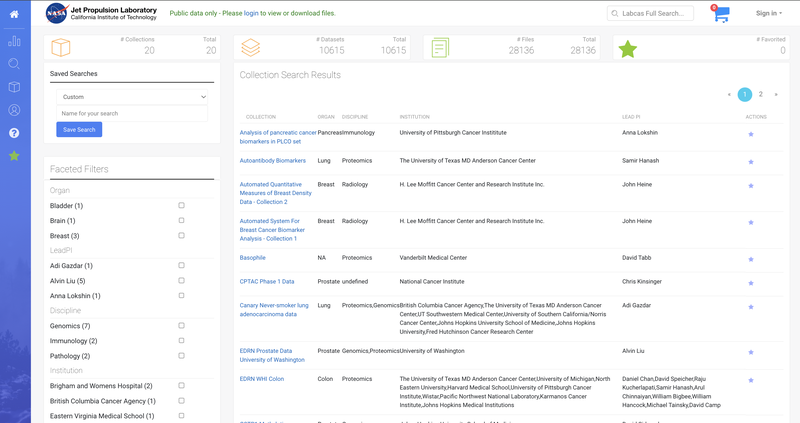800x423 pixels.
Task: Open the Custom saved searches dropdown
Action: pos(132,97)
